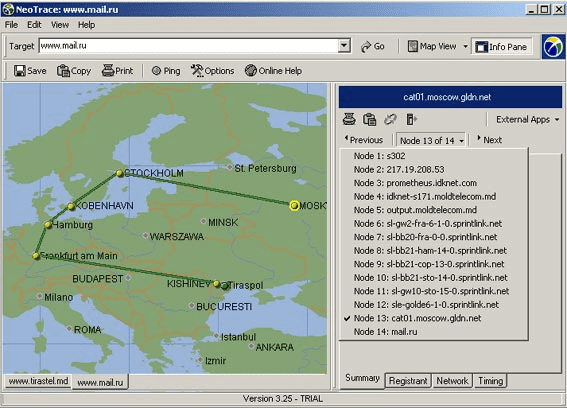The height and width of the screenshot is (408, 567).
Task: Switch to the www.mail.ru trace tab
Action: (x=100, y=382)
